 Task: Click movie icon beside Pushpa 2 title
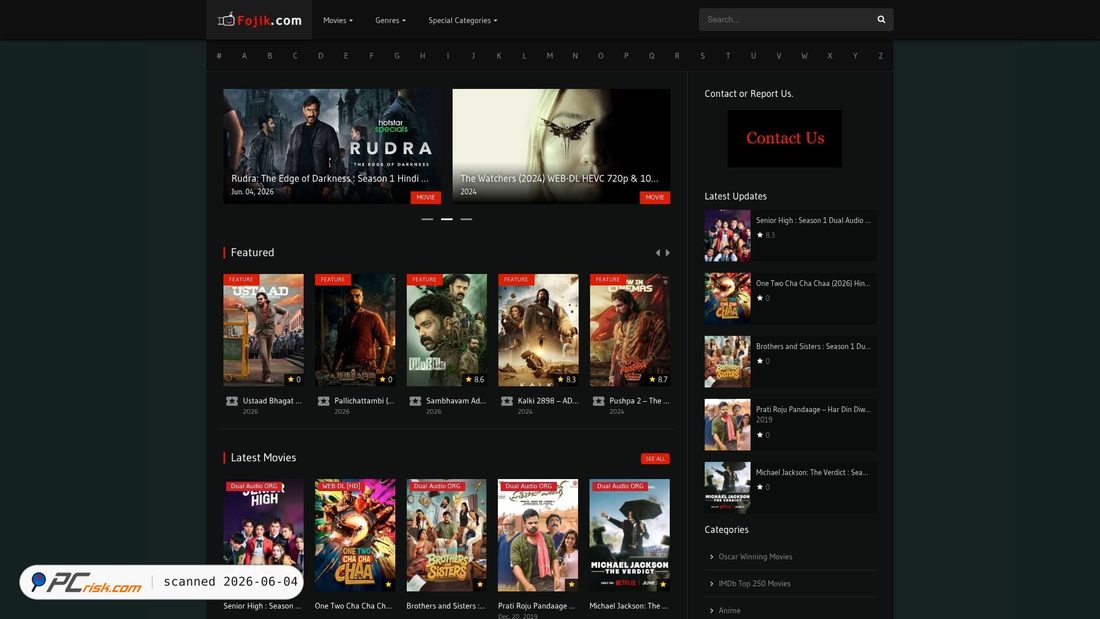598,401
